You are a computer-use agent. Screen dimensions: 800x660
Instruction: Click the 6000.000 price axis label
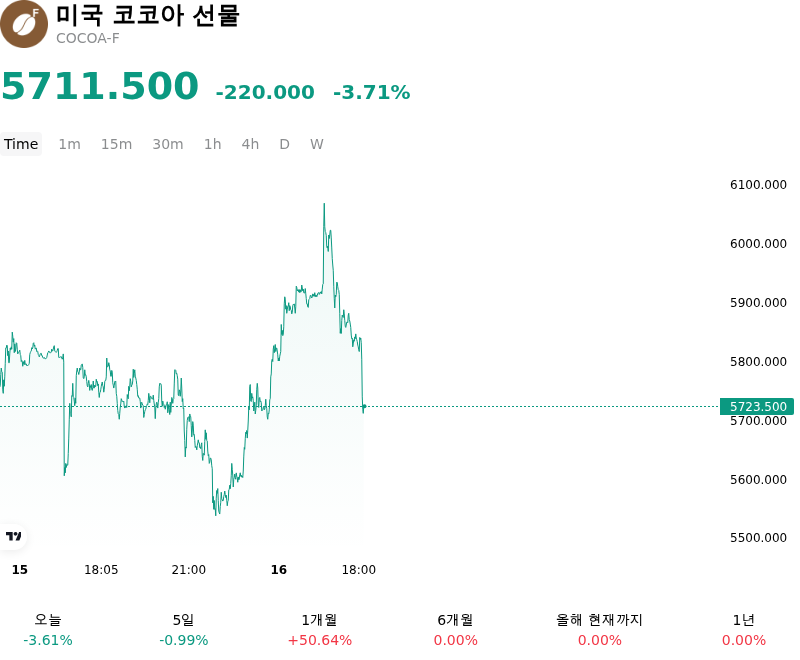758,244
